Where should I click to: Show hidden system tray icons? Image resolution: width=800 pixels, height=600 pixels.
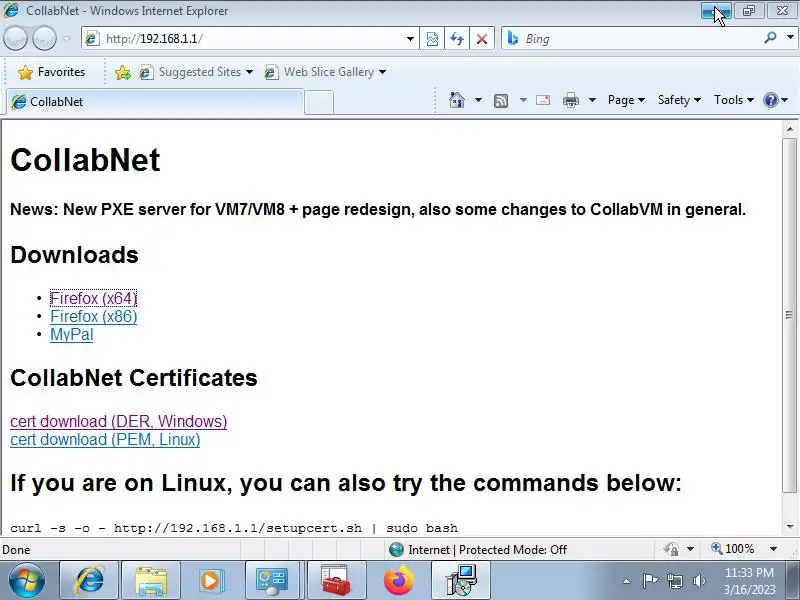tap(626, 581)
